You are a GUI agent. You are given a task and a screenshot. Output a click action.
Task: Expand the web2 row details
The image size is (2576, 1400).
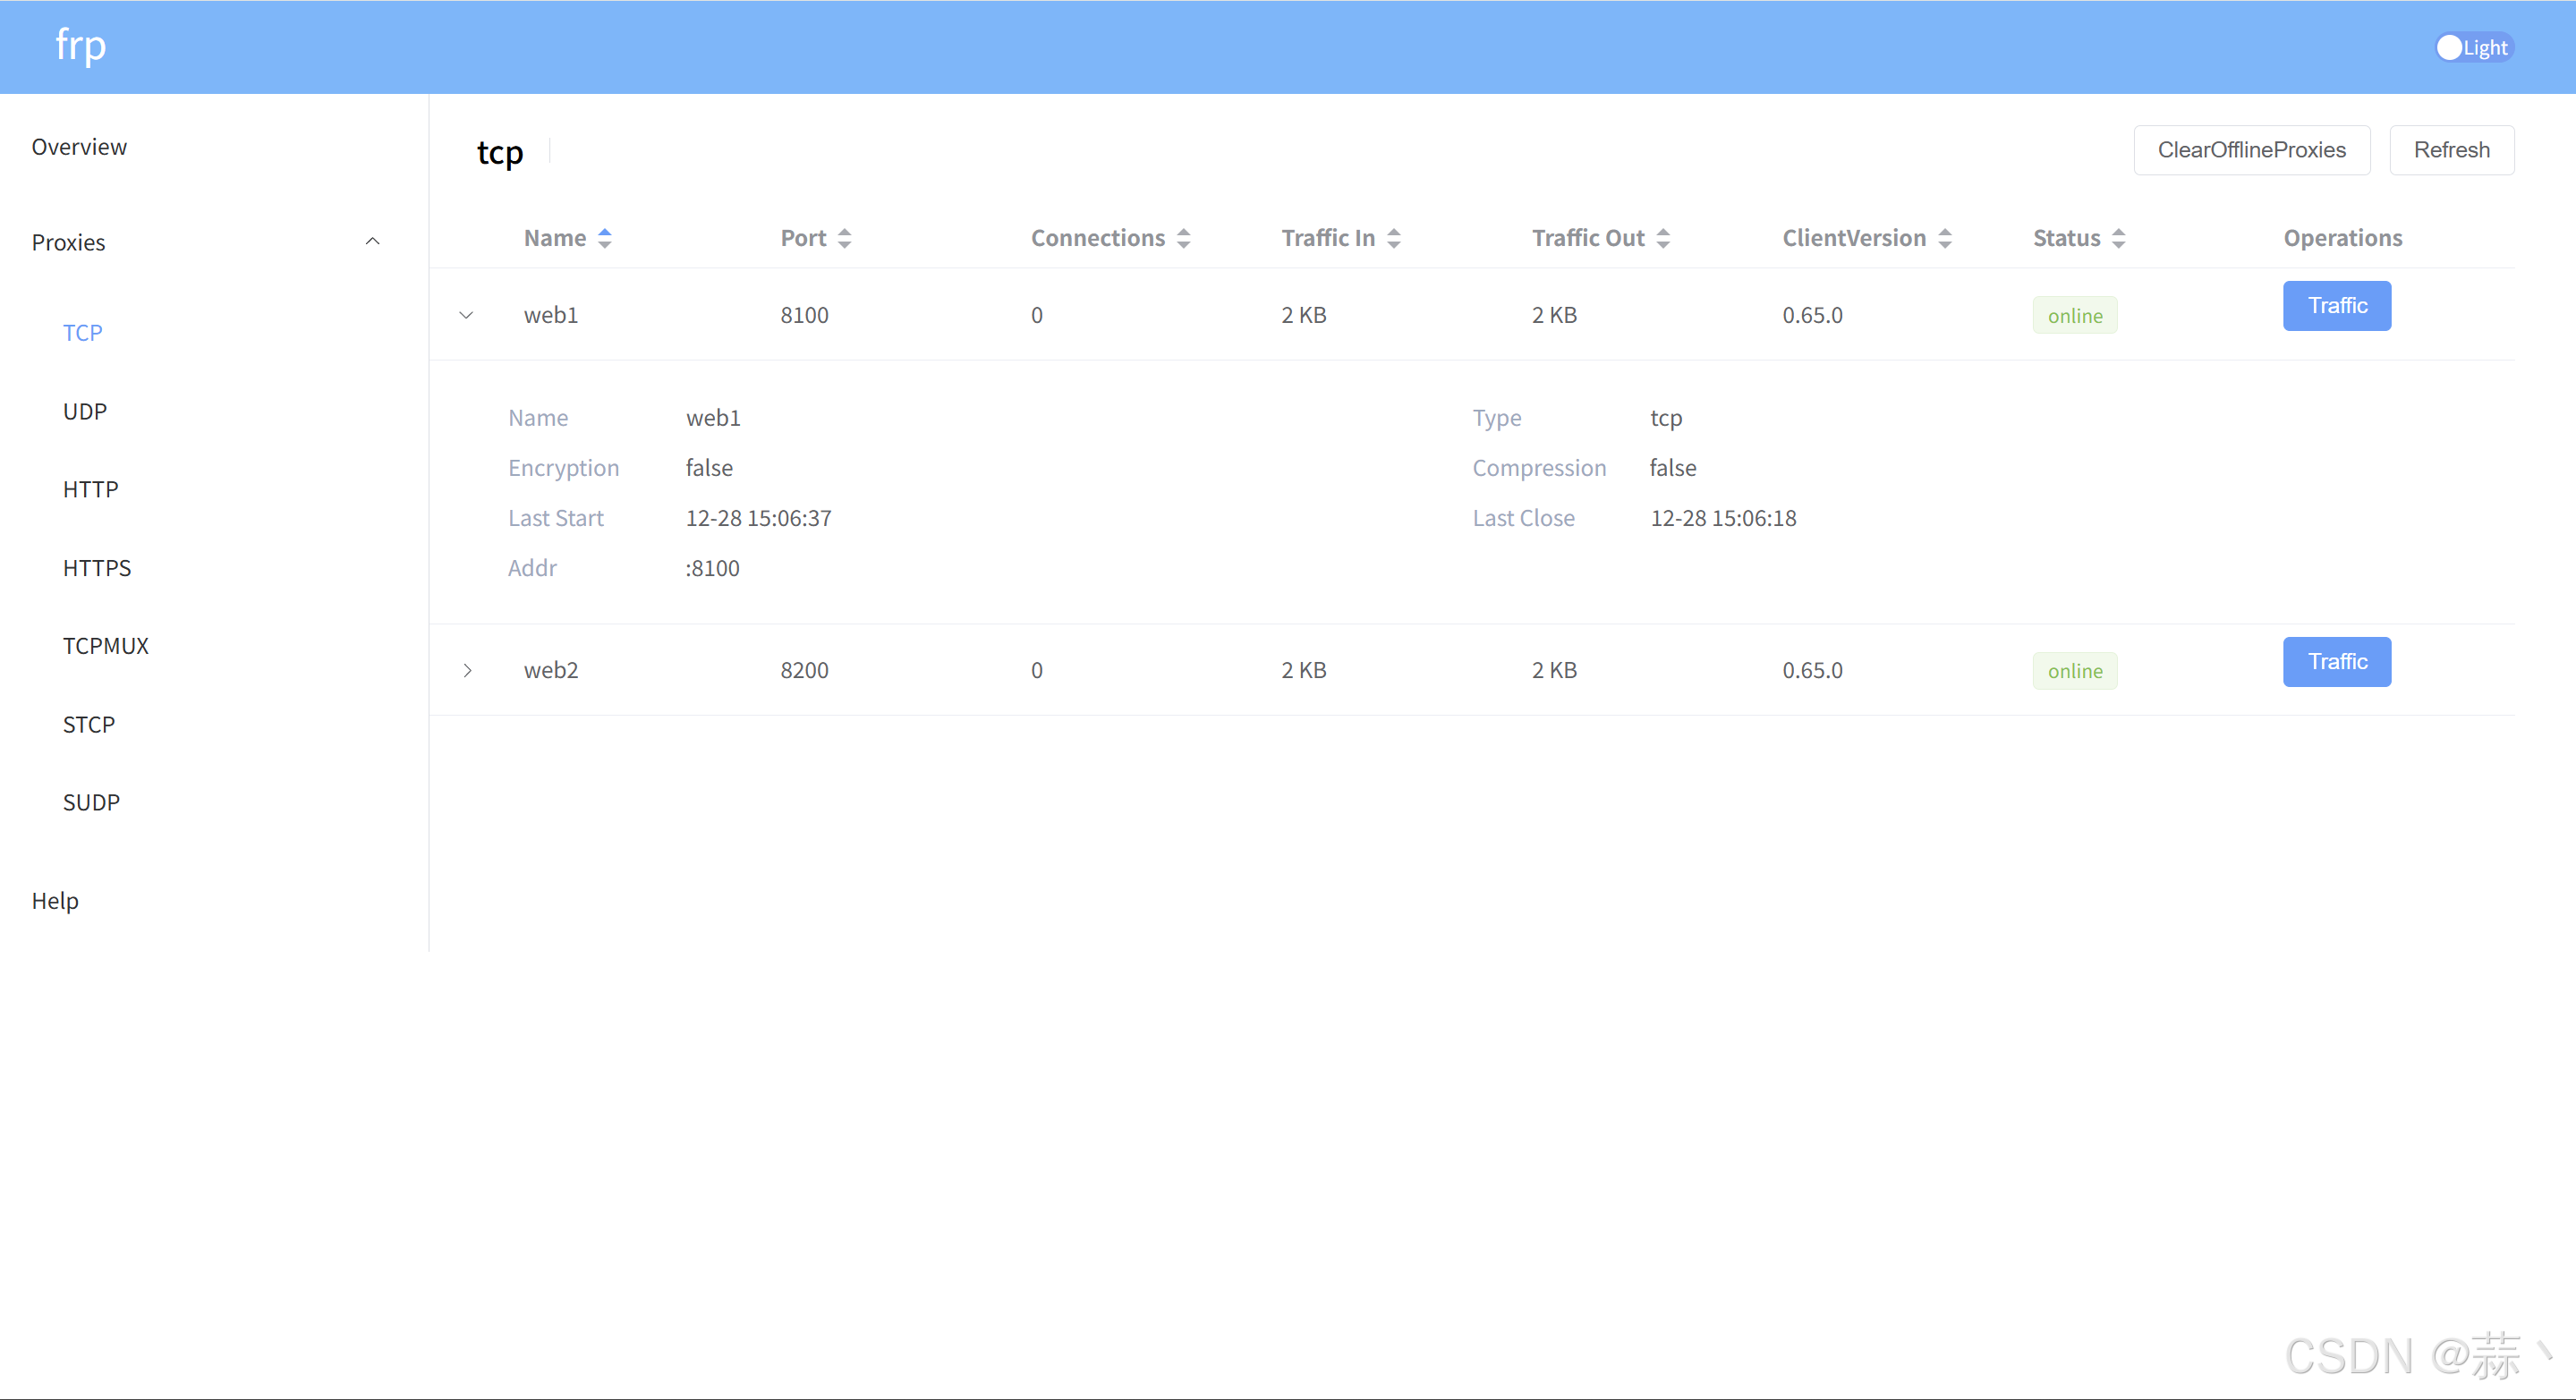click(x=467, y=670)
